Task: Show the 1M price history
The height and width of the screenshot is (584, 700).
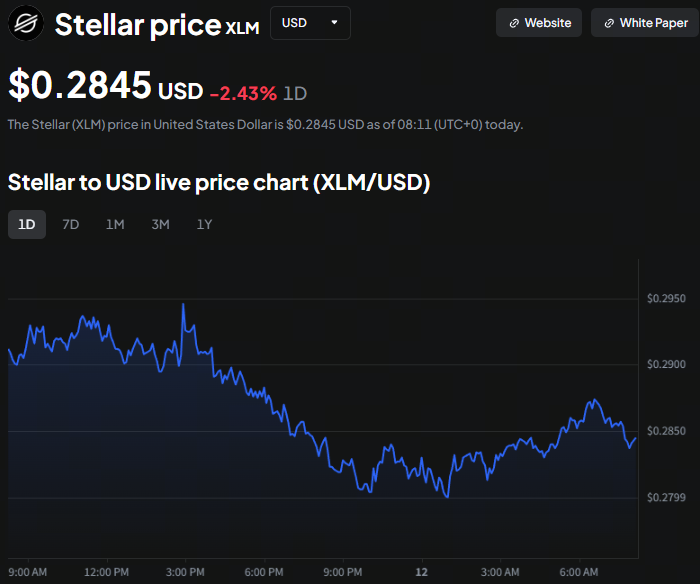Action: (115, 224)
